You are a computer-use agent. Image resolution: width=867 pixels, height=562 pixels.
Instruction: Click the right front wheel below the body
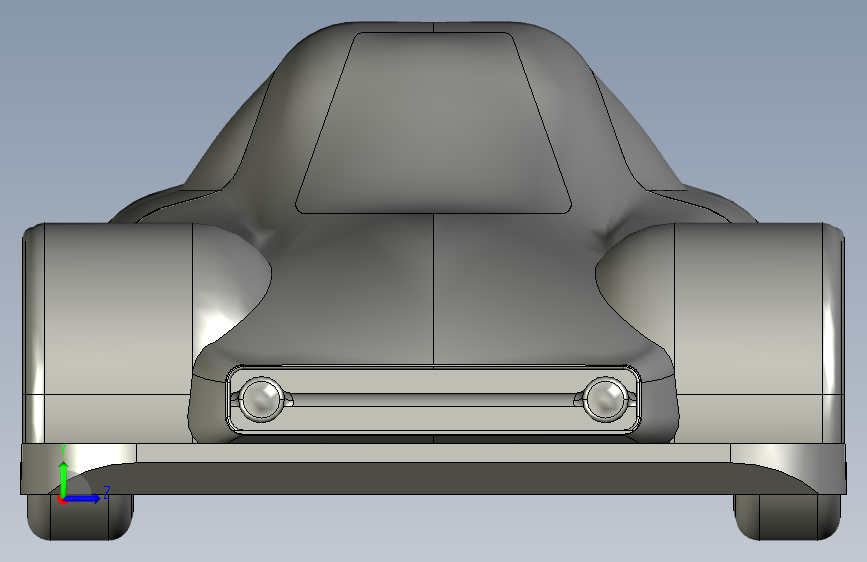coord(787,518)
